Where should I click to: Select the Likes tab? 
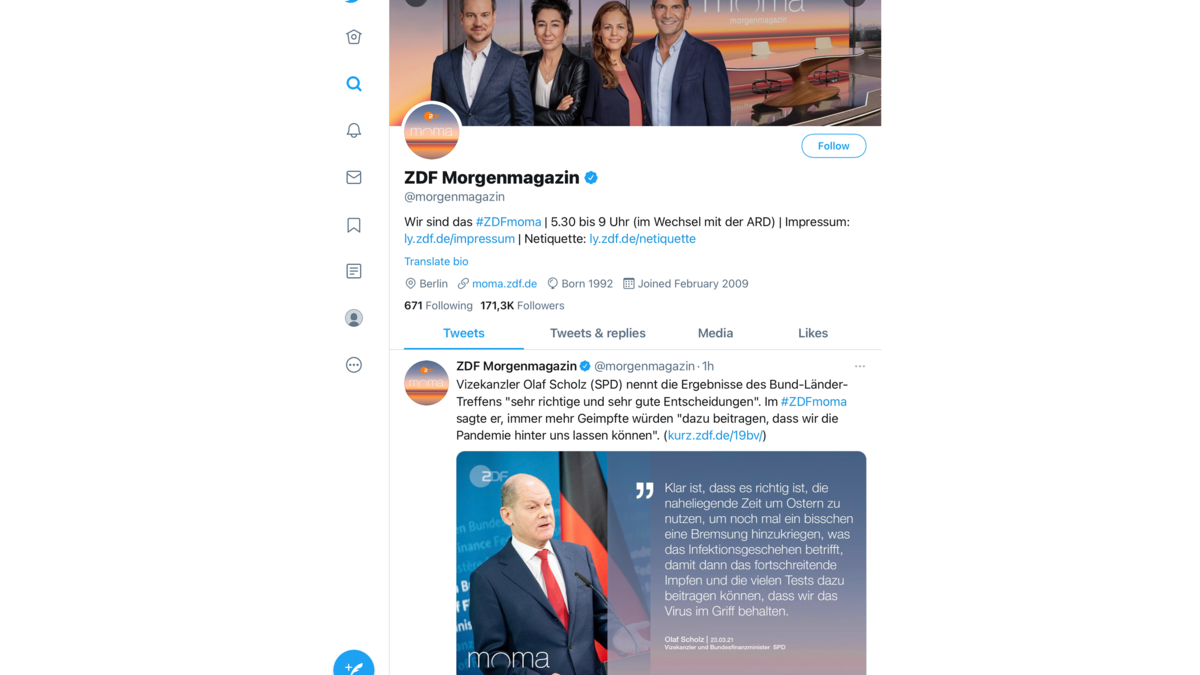coord(813,333)
